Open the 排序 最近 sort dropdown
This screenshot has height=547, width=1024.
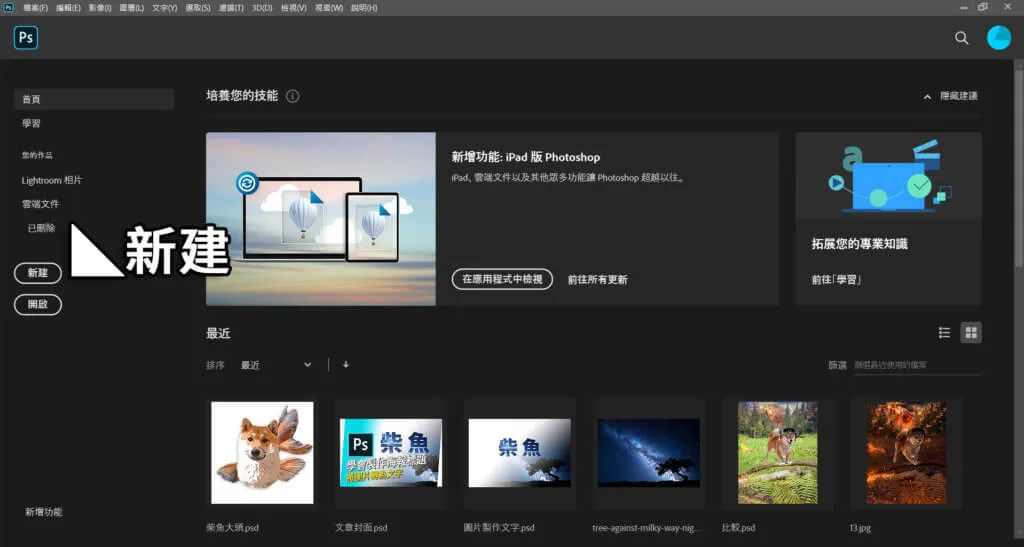[x=276, y=365]
